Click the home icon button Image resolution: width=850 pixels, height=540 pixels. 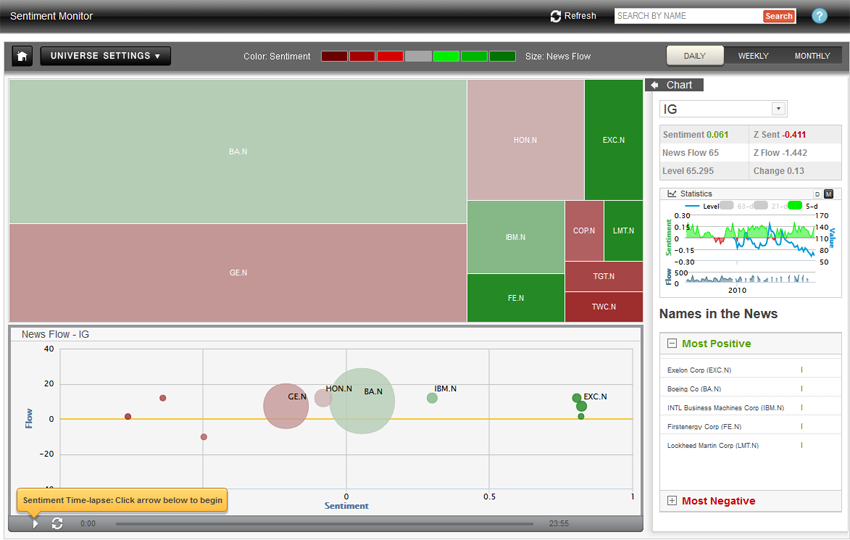(22, 56)
